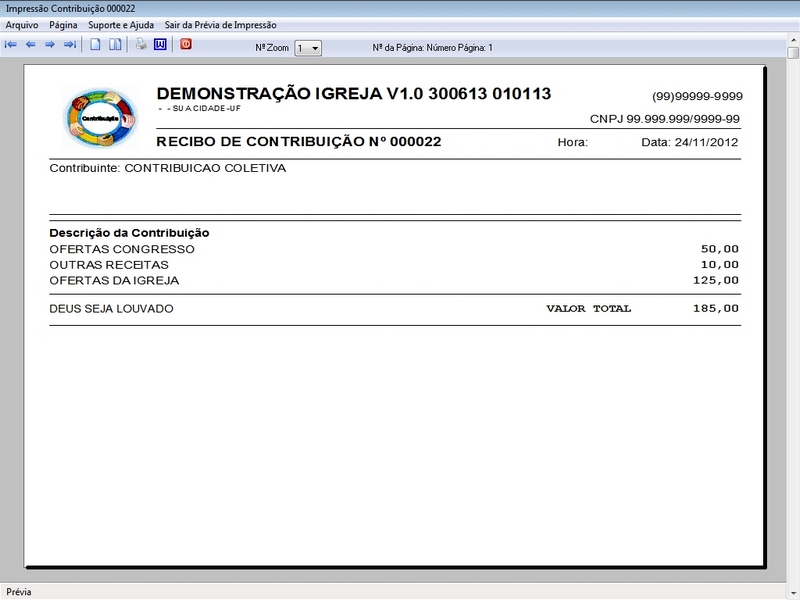Go to next page arrow icon
This screenshot has width=800, height=600.
(x=50, y=45)
